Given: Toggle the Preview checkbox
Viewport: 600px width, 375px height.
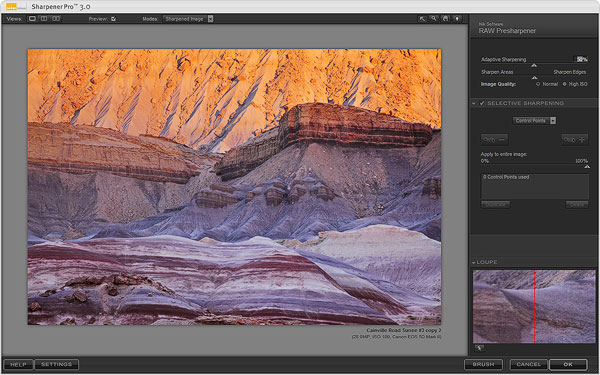Looking at the screenshot, I should [x=113, y=19].
